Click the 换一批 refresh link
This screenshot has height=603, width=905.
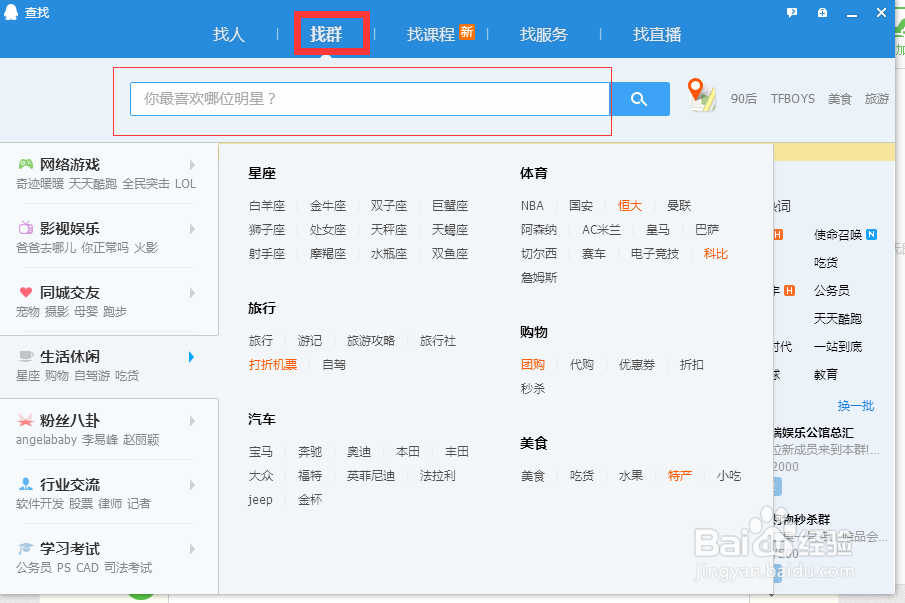tap(855, 406)
